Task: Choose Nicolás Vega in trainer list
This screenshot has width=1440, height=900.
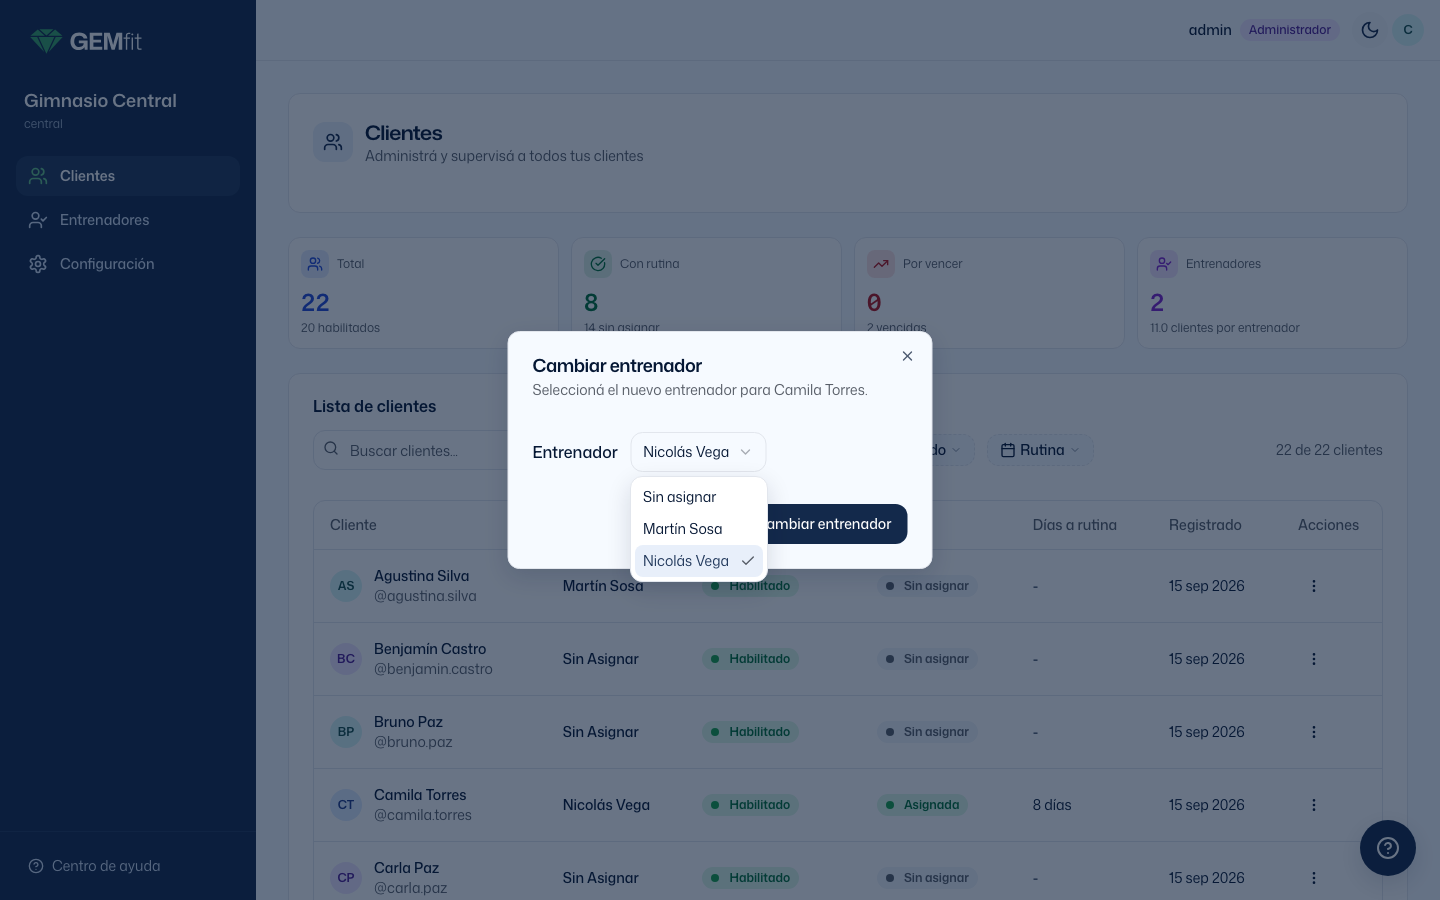Action: click(x=699, y=561)
